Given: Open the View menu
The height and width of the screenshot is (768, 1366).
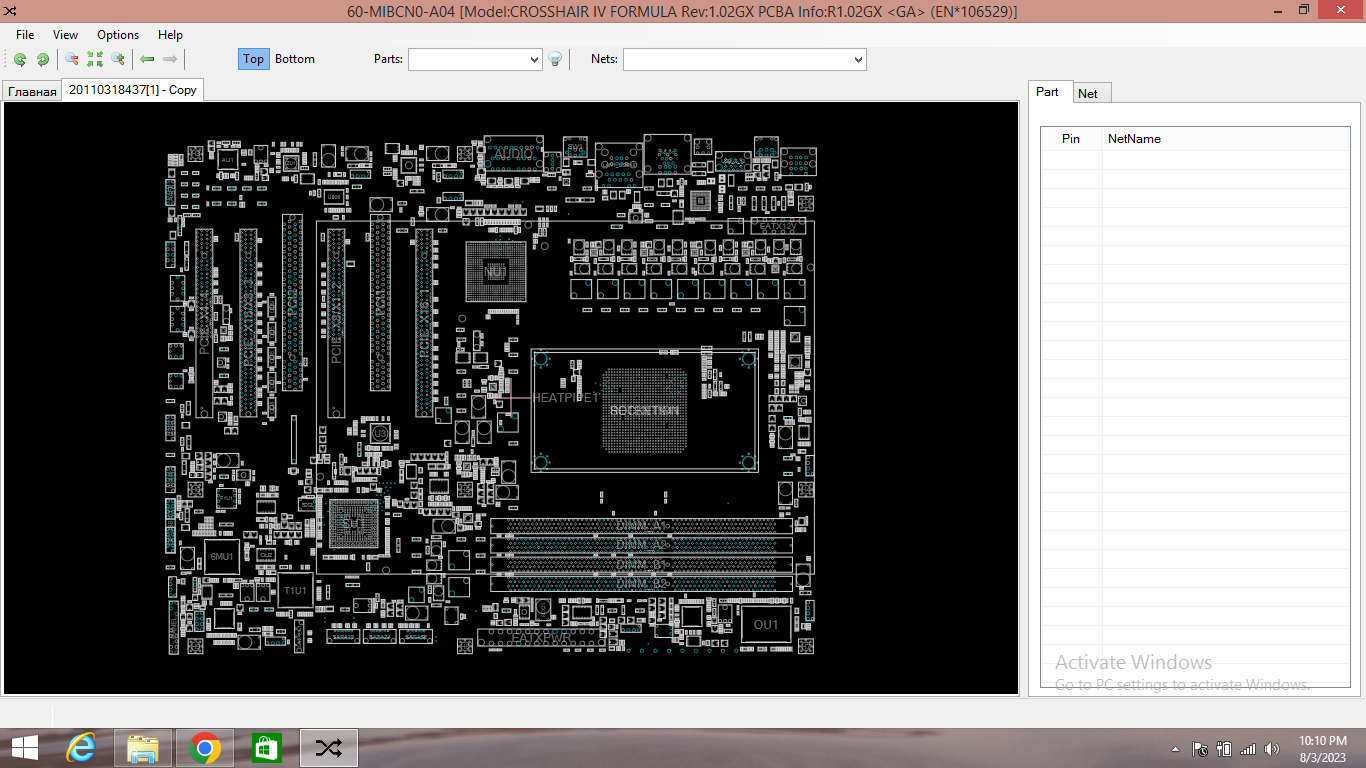Looking at the screenshot, I should click(x=66, y=34).
